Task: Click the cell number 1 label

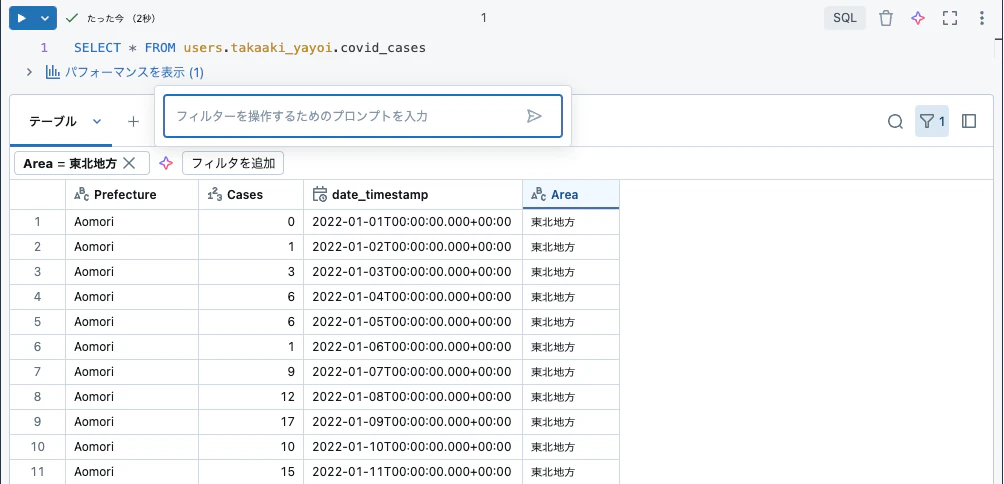Action: tap(483, 18)
